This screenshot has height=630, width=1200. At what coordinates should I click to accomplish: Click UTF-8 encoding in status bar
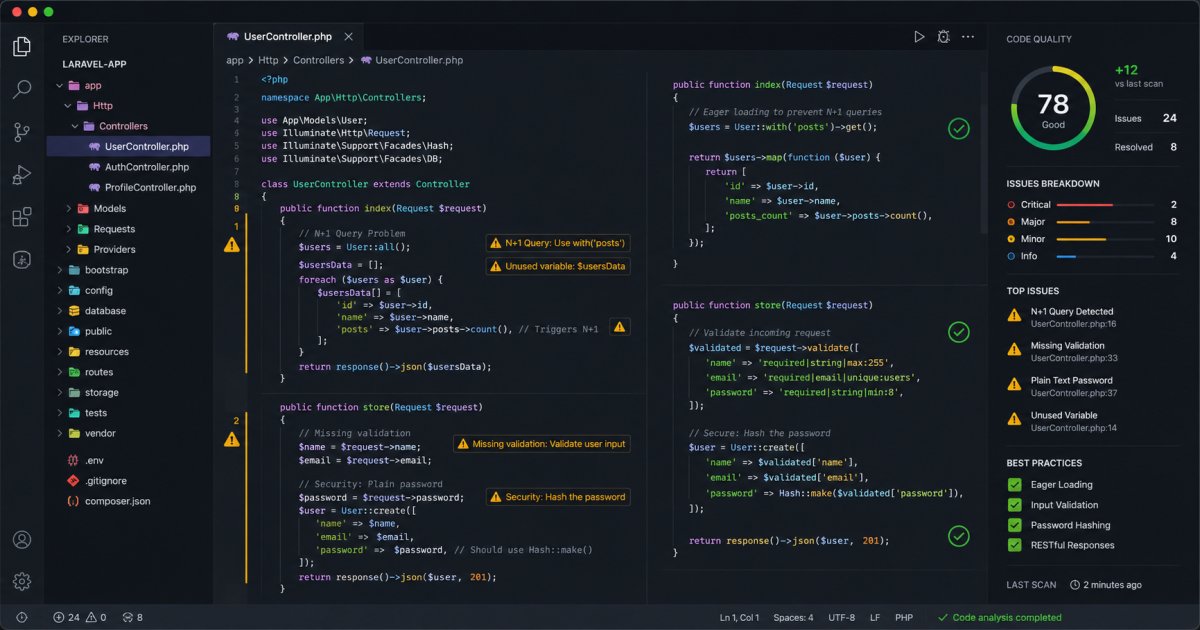tap(842, 618)
